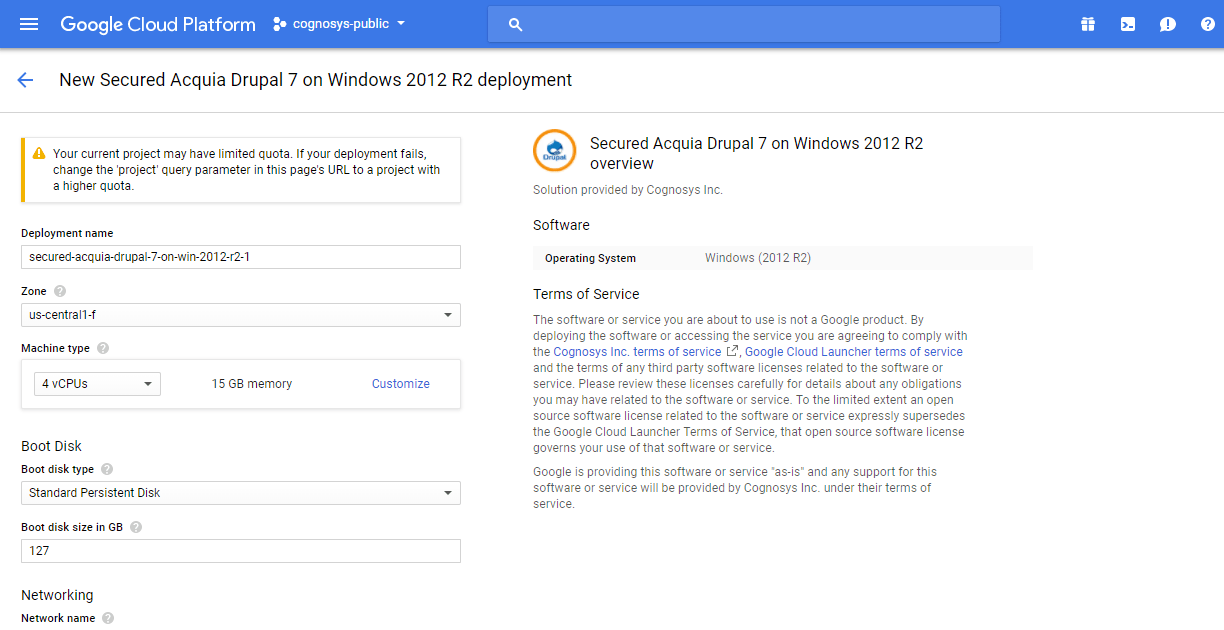Click the Boot disk size help icon
The height and width of the screenshot is (630, 1224).
pyautogui.click(x=136, y=527)
